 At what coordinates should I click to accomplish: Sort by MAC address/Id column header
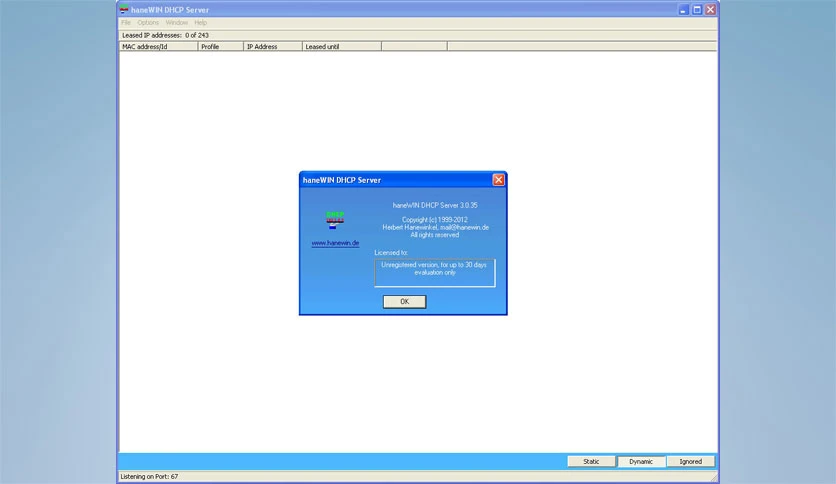pos(158,46)
